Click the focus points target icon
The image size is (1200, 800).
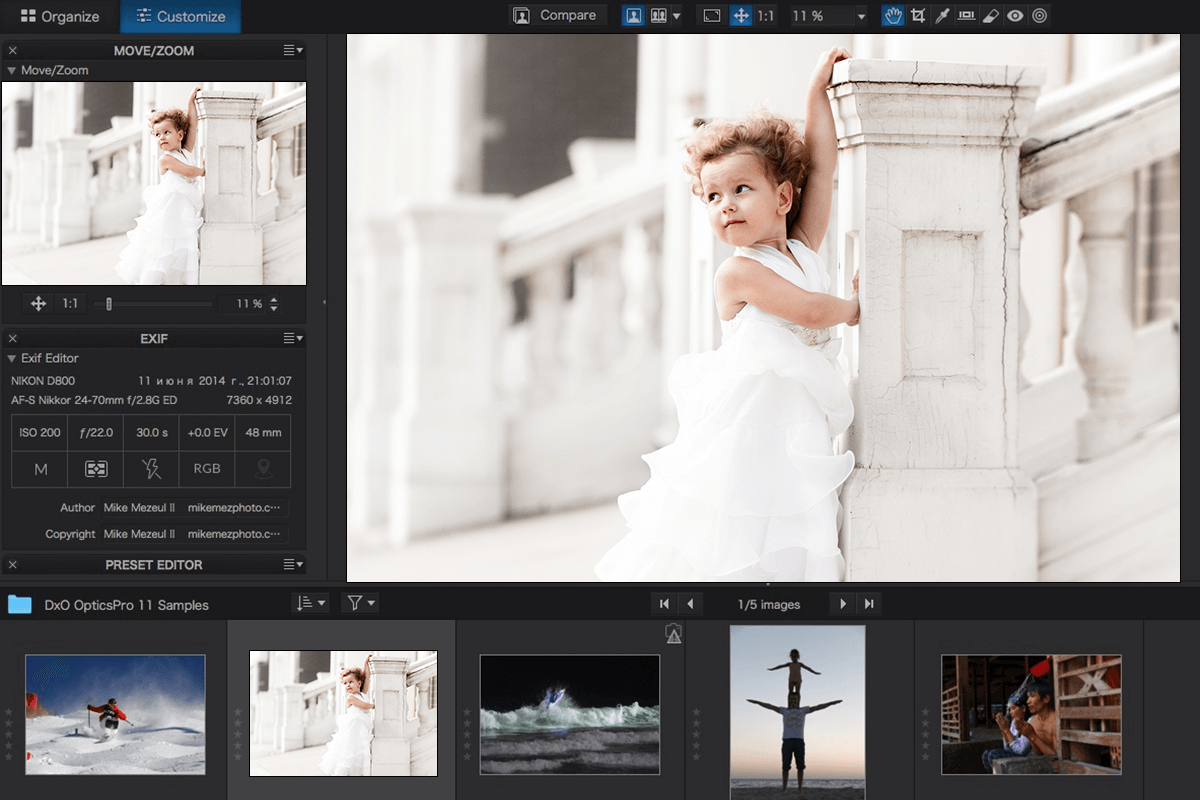[x=1039, y=15]
